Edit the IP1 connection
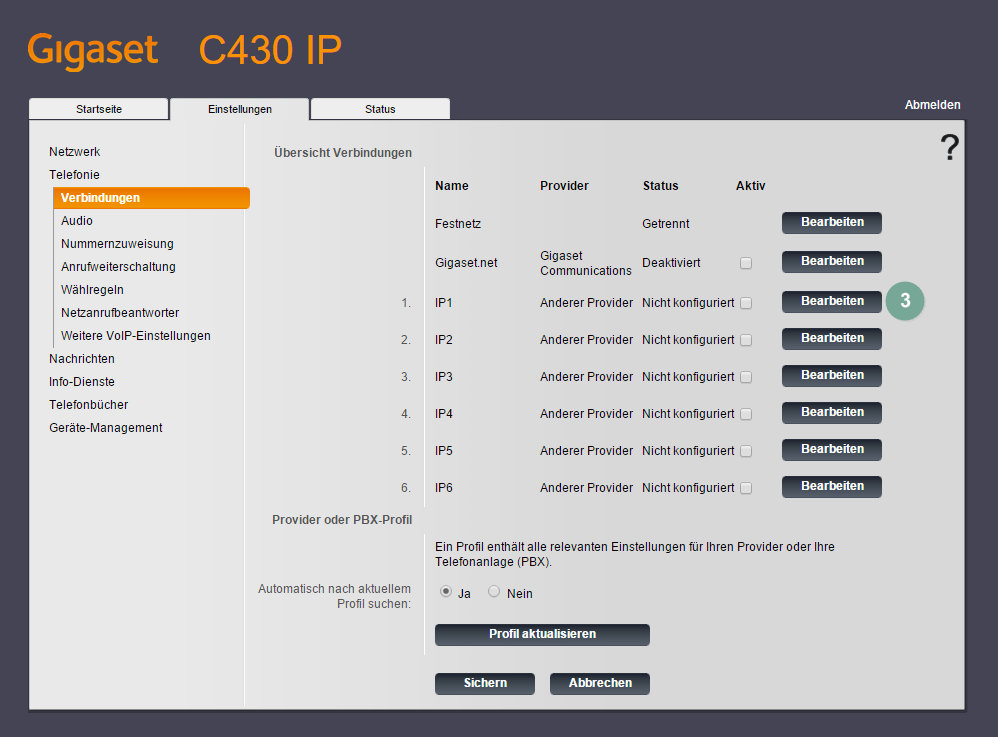998x737 pixels. (x=831, y=301)
